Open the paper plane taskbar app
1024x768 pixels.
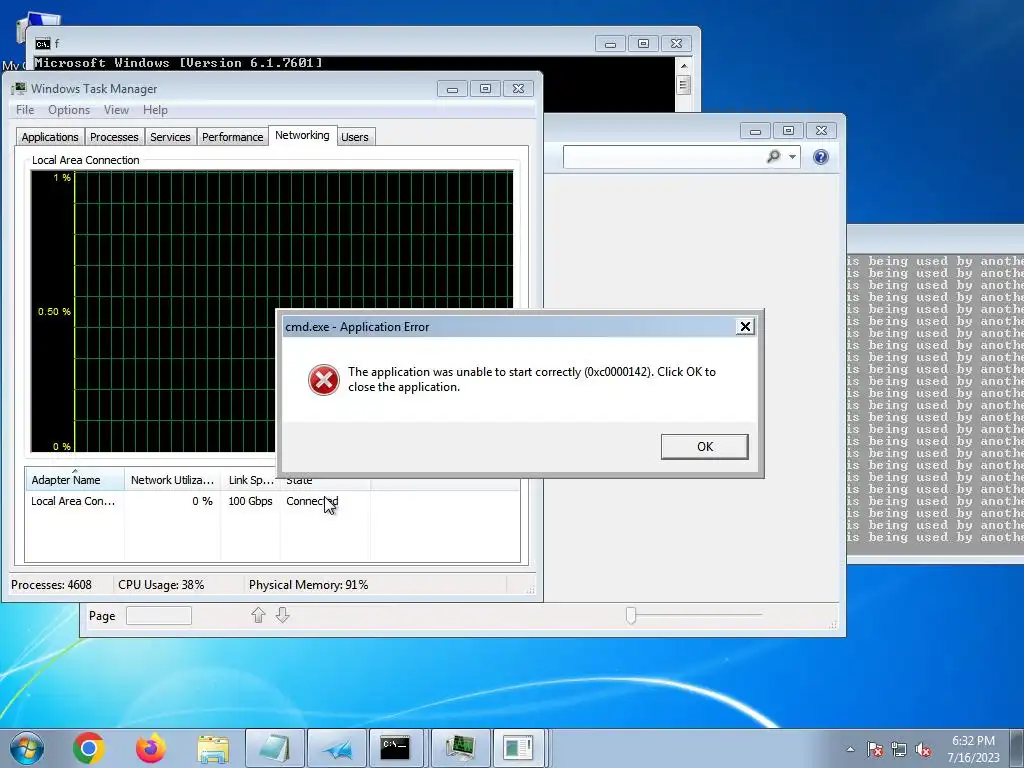336,748
